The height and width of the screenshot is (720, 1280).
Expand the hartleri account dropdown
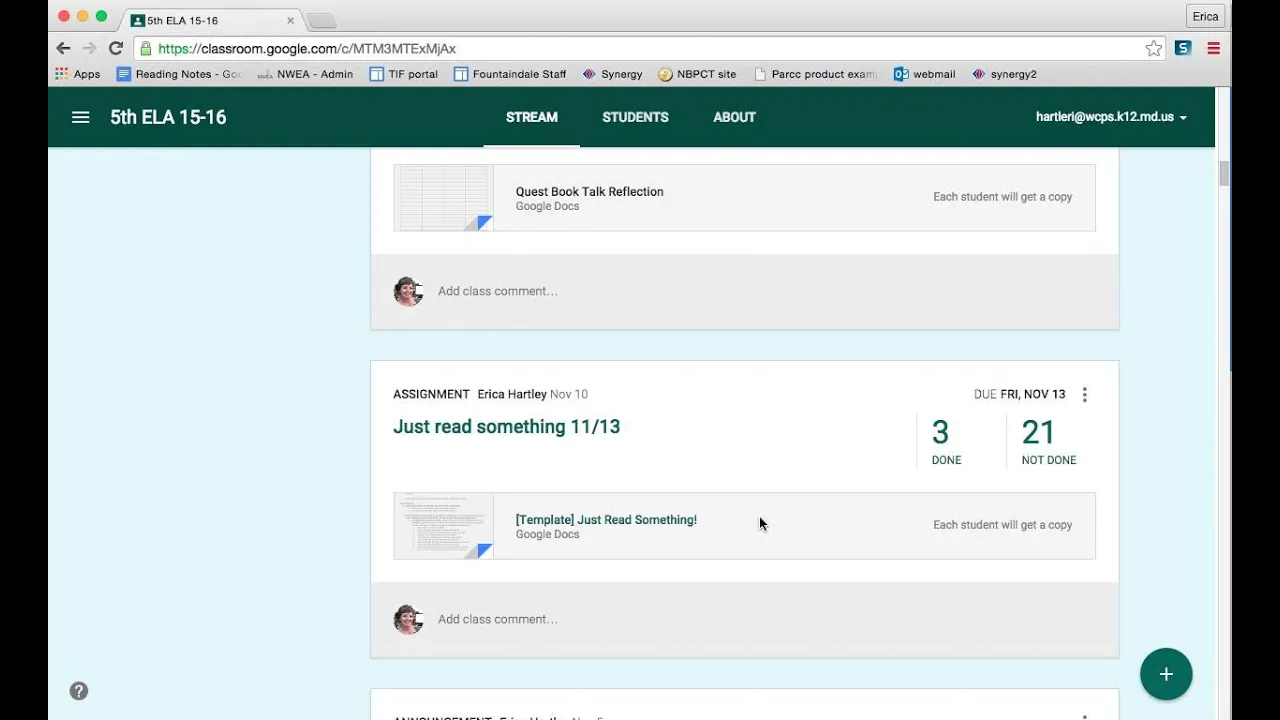(1111, 117)
